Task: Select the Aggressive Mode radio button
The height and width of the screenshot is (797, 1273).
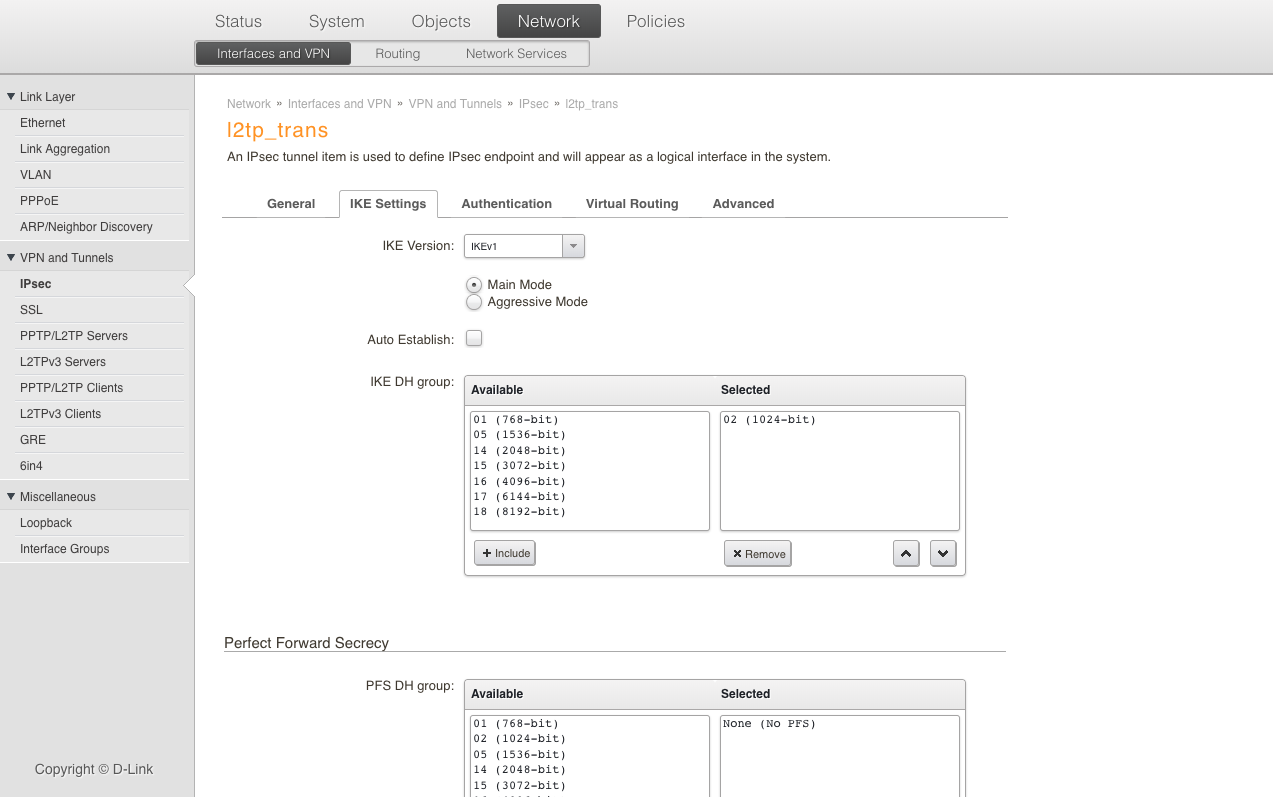Action: tap(474, 302)
